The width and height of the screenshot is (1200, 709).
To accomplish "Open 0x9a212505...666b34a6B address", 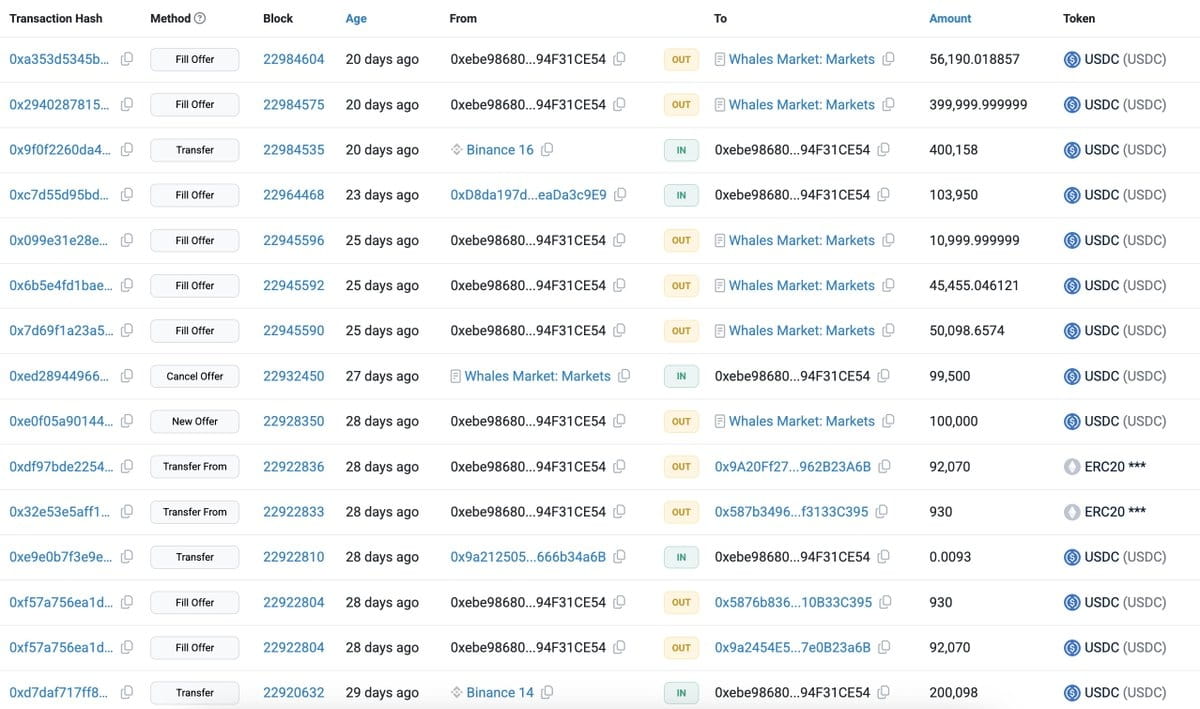I will [x=528, y=557].
